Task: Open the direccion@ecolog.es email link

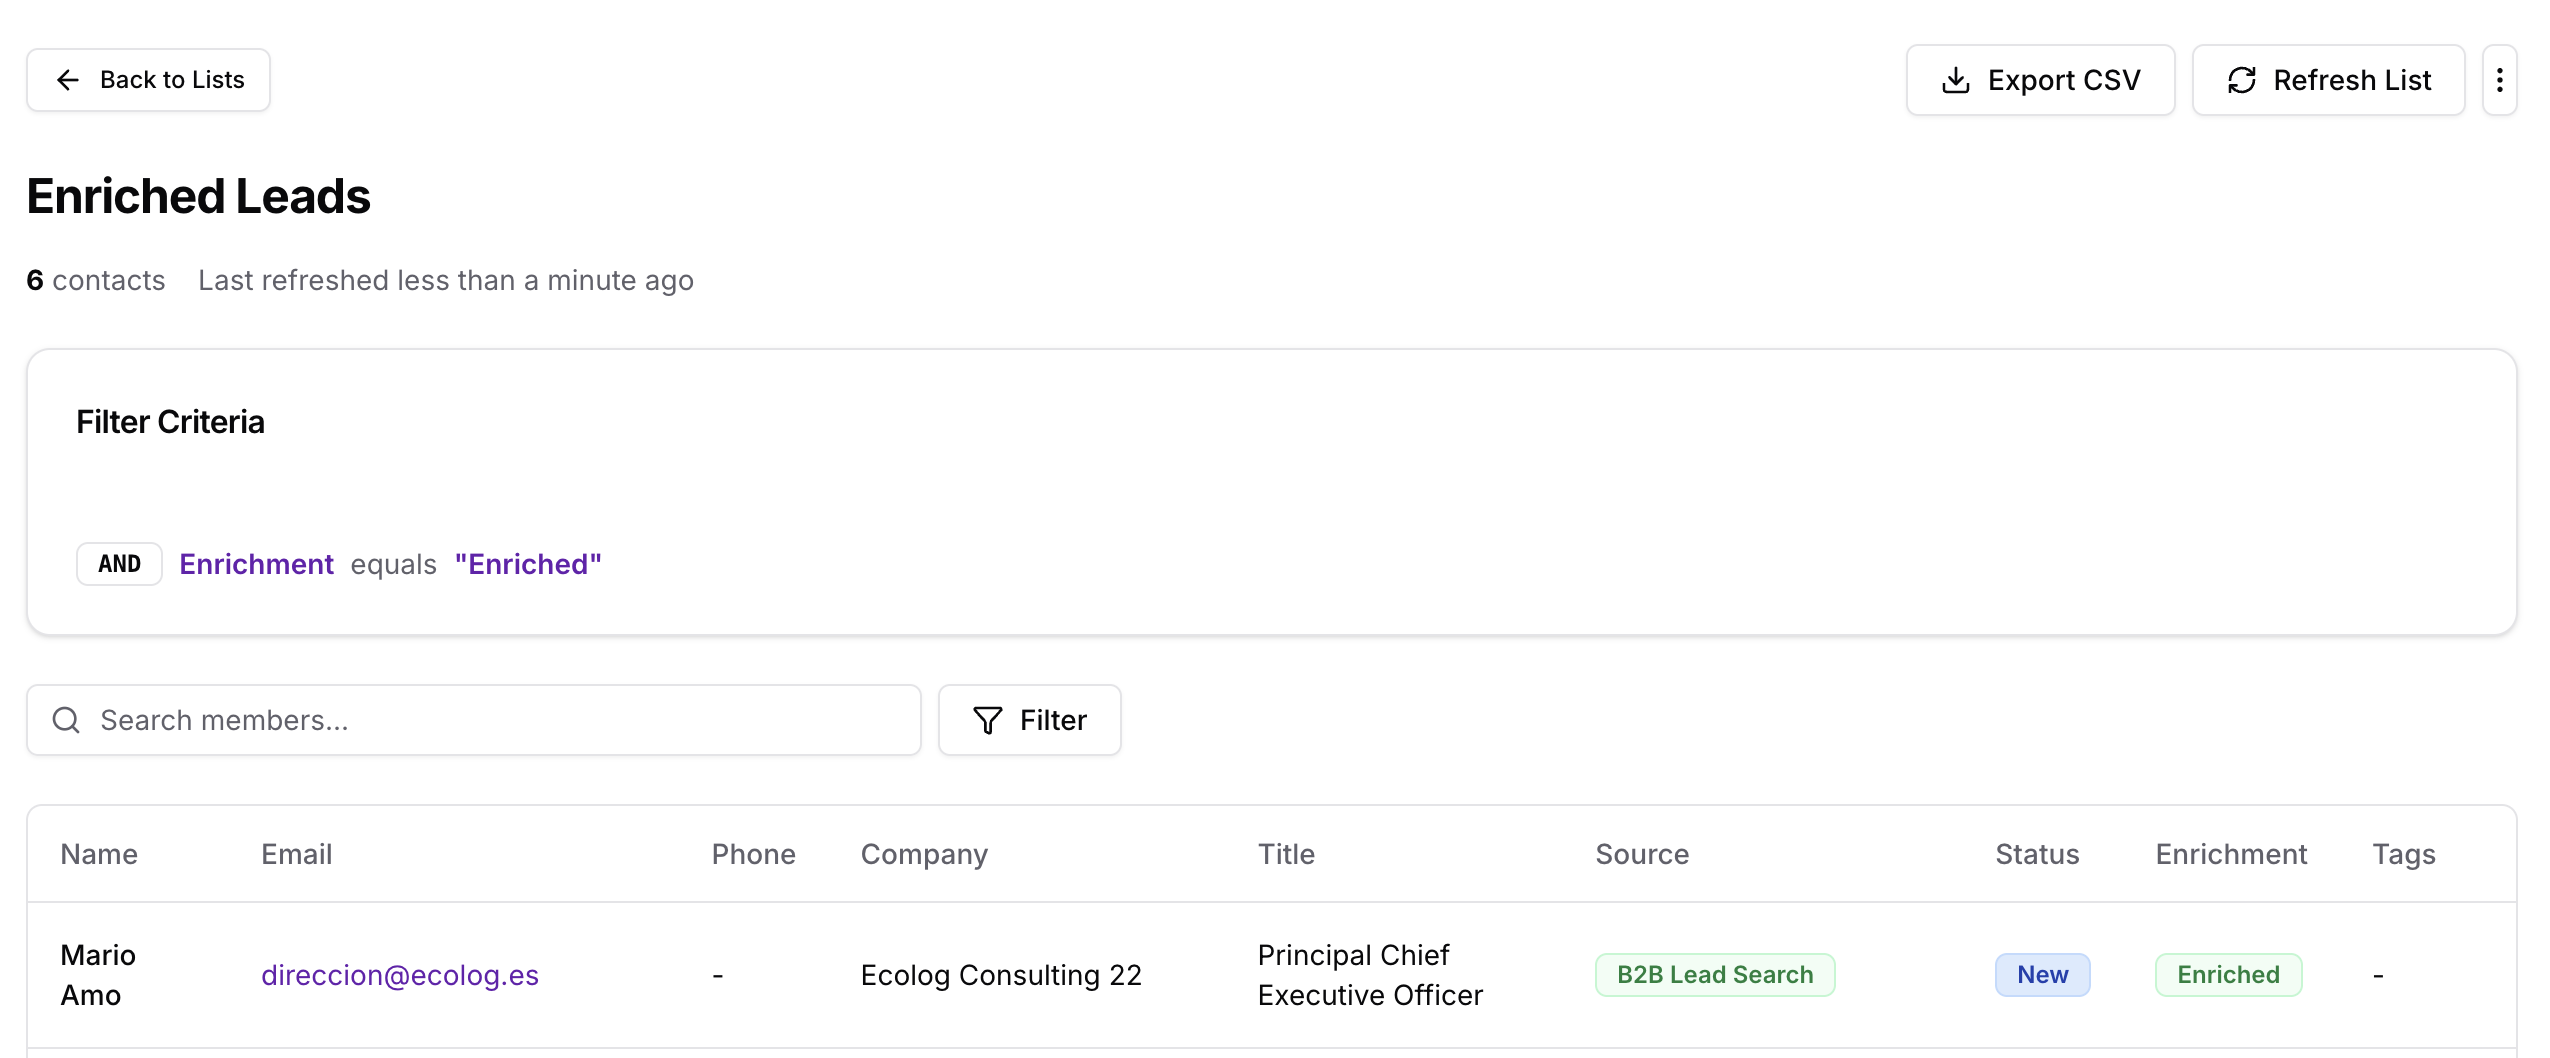Action: point(399,975)
